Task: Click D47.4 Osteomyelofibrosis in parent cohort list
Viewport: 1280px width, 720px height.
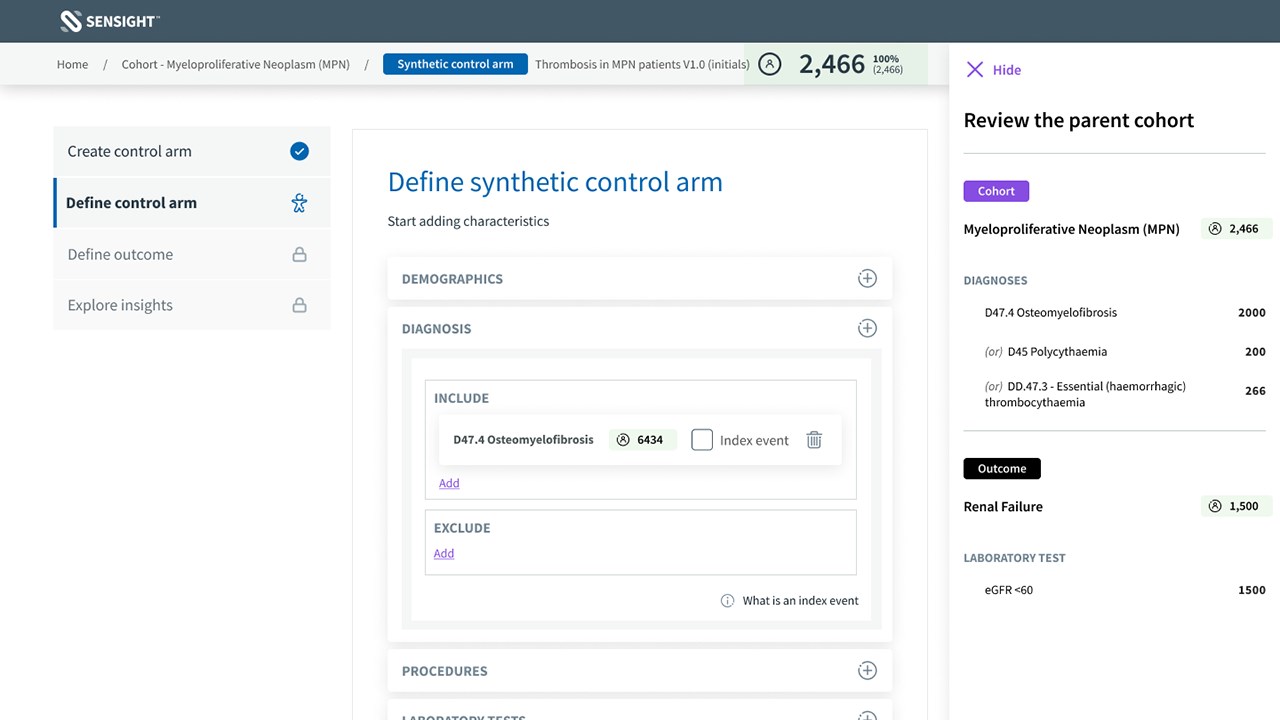Action: point(1051,312)
